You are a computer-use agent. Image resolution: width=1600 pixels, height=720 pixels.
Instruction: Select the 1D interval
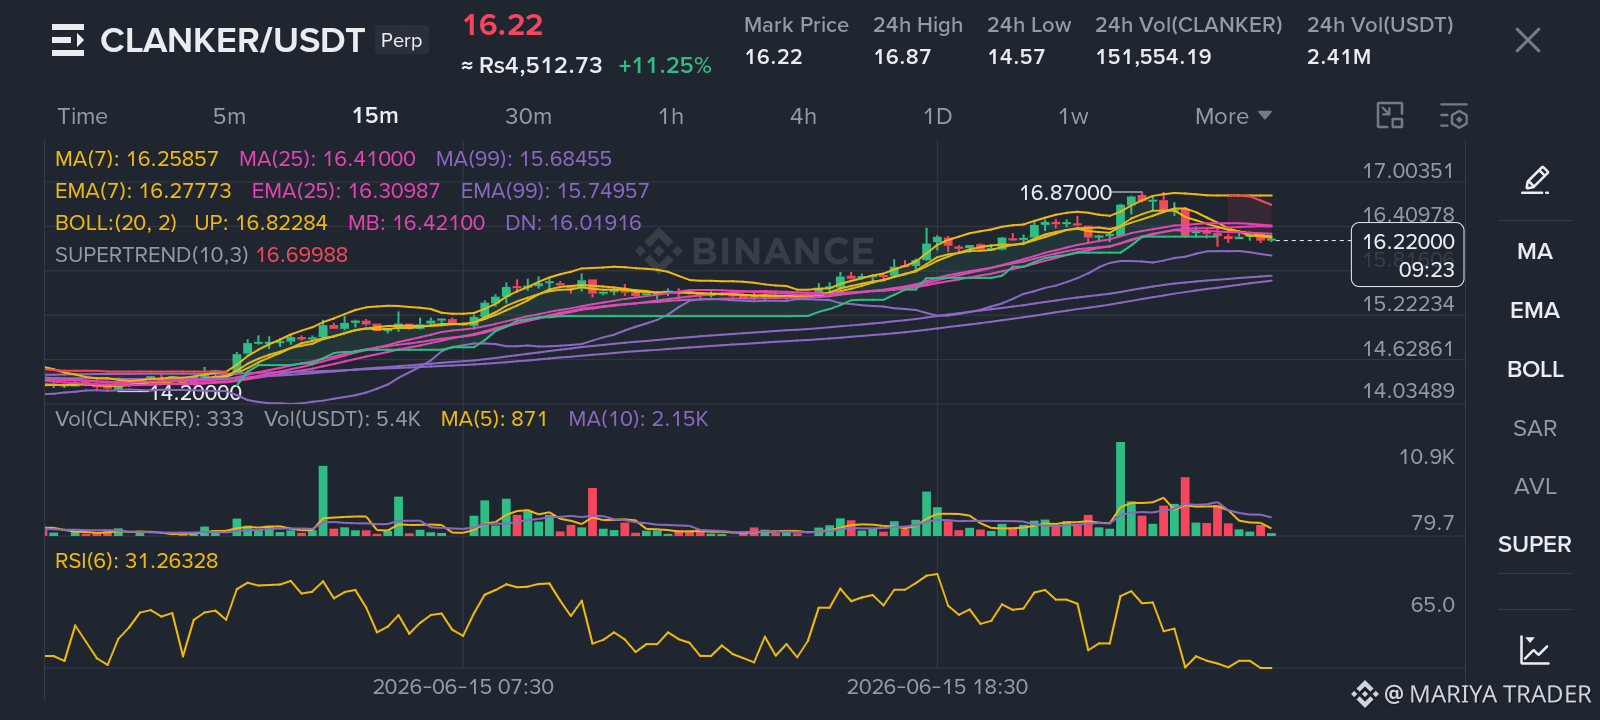937,116
